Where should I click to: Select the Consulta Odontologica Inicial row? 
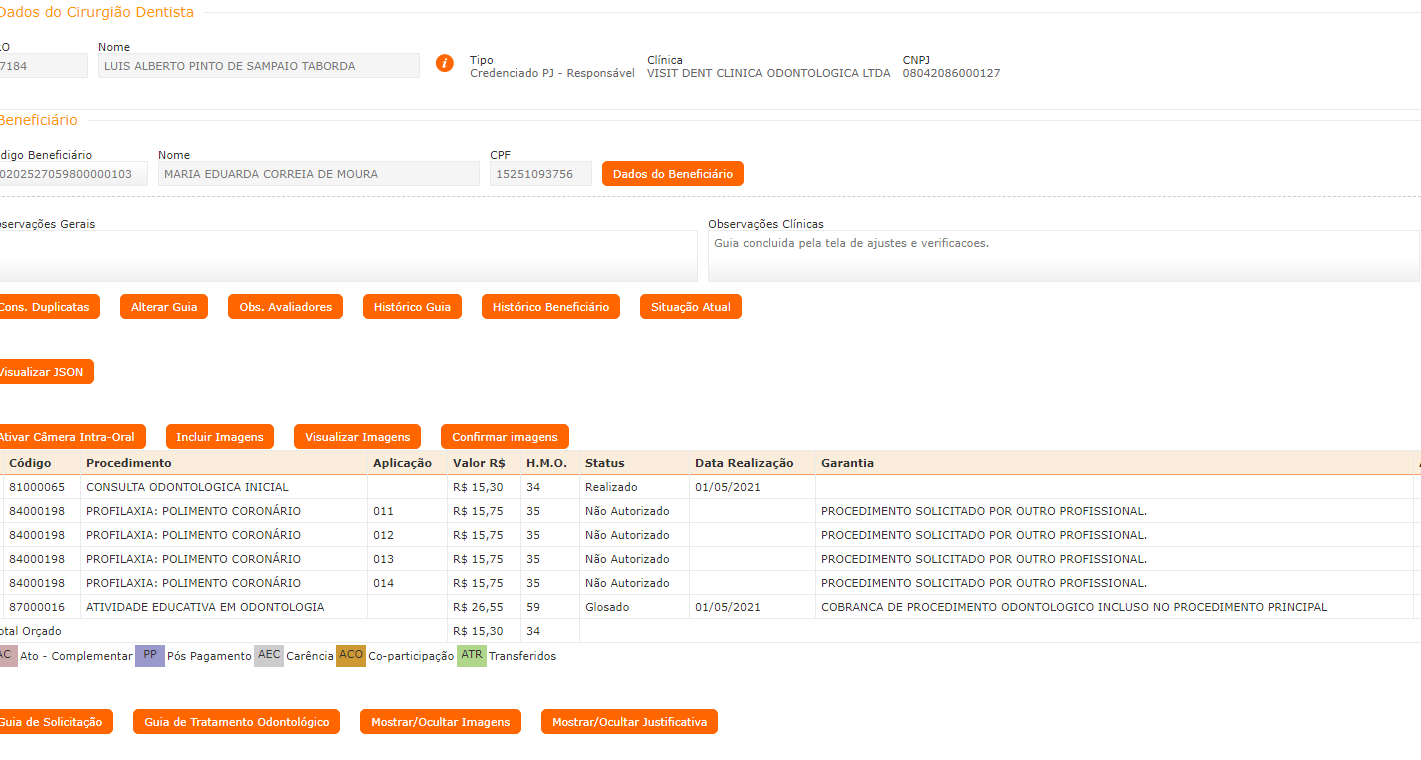187,487
